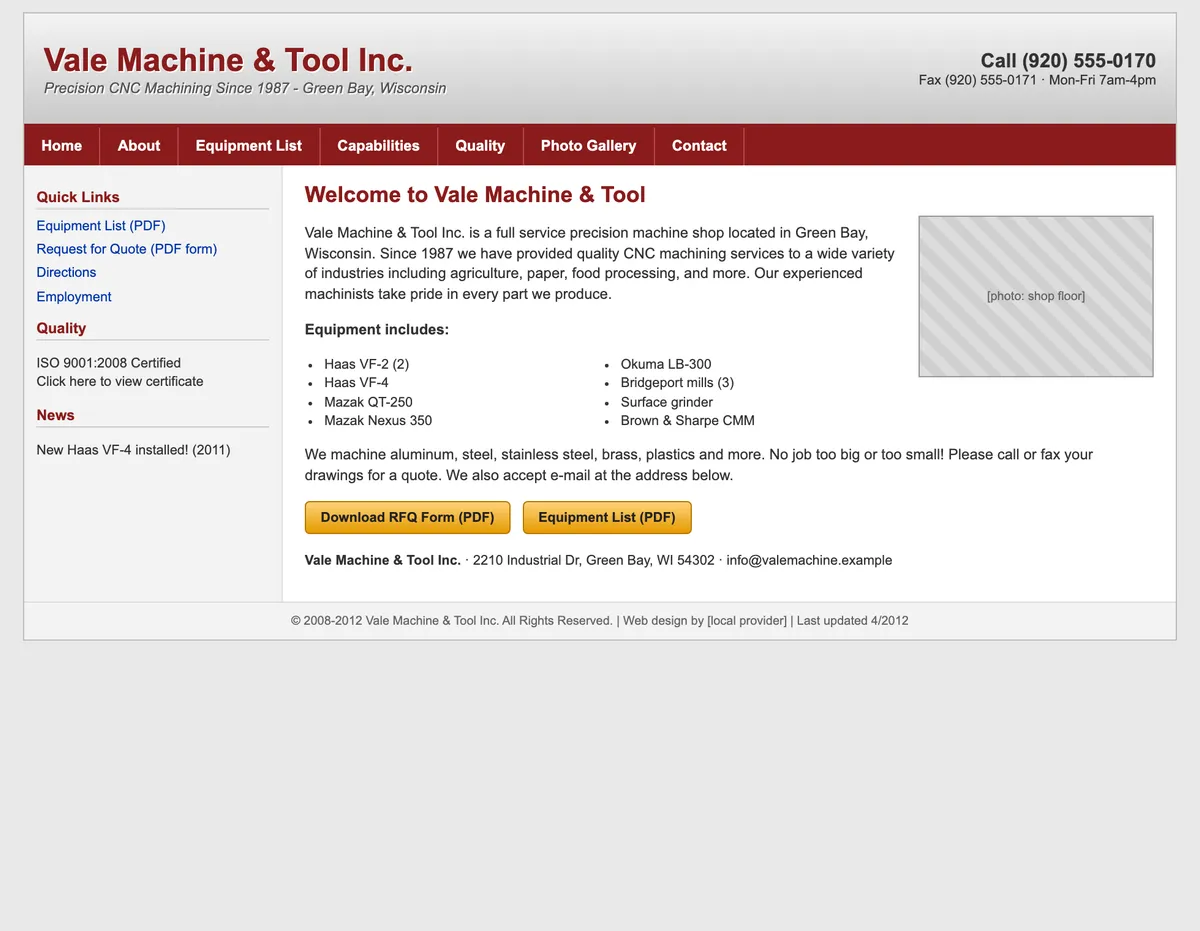This screenshot has width=1200, height=931.
Task: Select the Capabilities menu item
Action: 378,146
